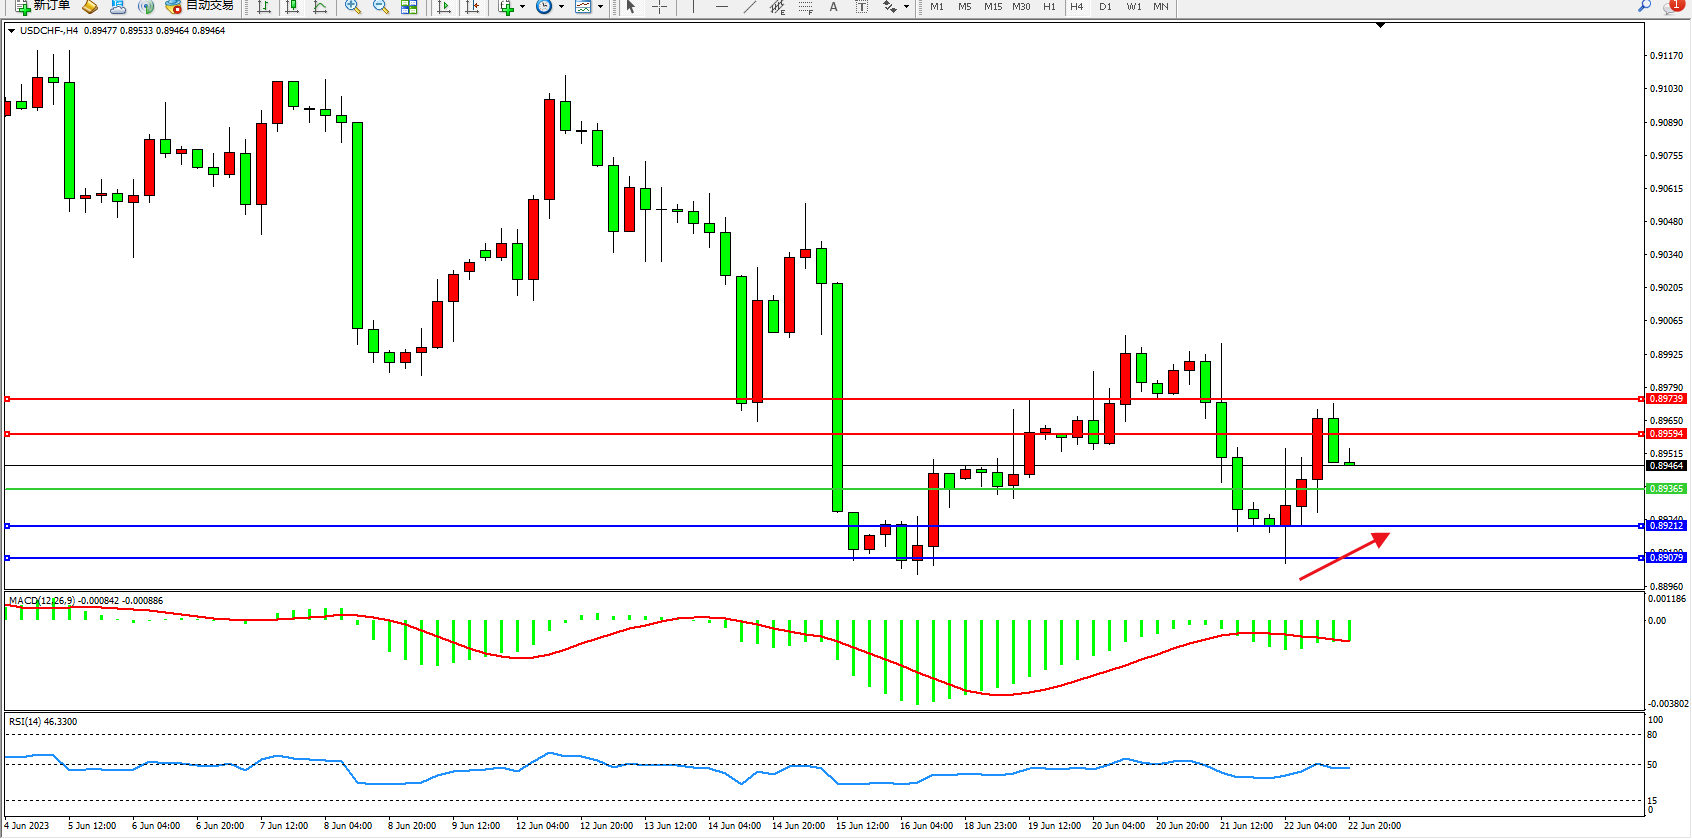Screen dimensions: 1692x839
Task: Select the D1 timeframe
Action: pos(1105,7)
